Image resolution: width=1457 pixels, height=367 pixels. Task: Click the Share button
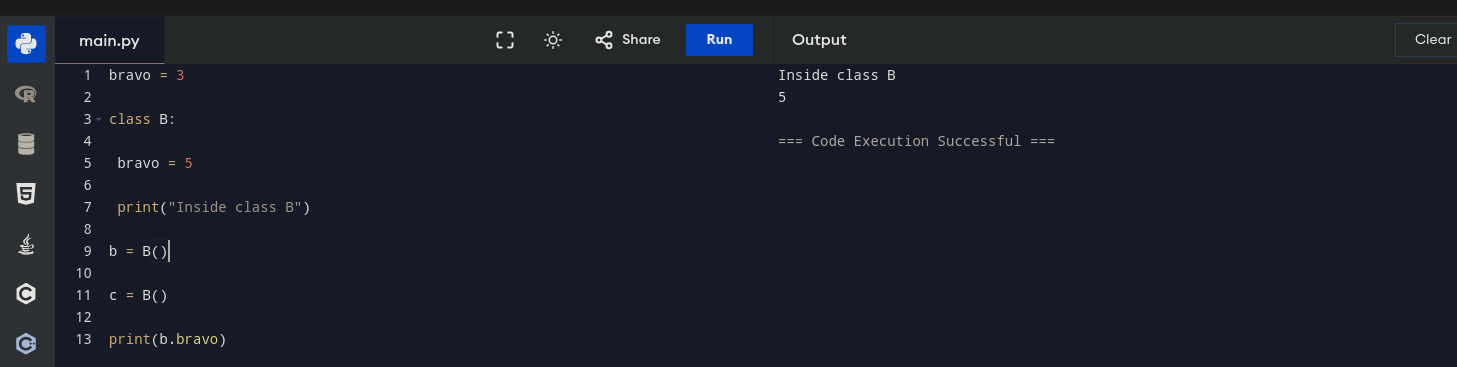pos(628,40)
